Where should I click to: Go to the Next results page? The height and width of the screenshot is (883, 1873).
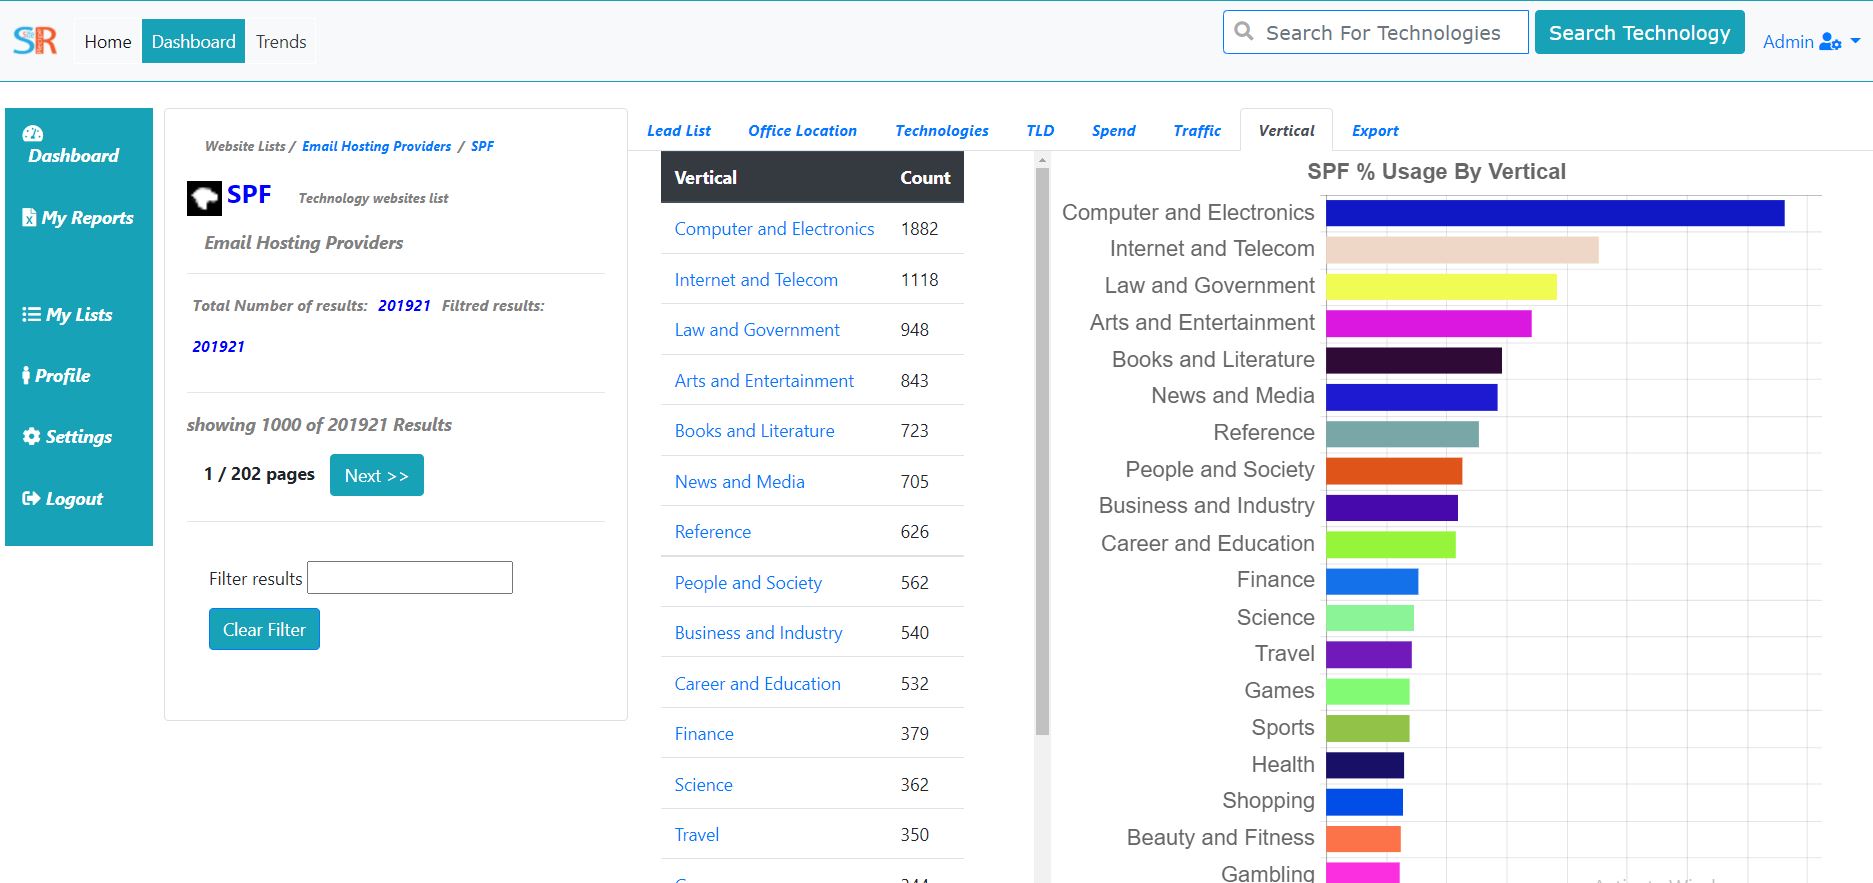pyautogui.click(x=377, y=475)
